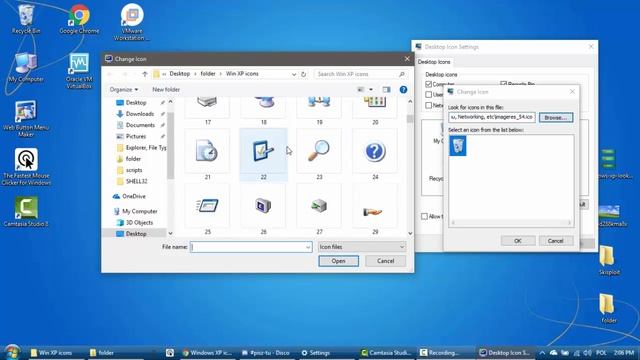Select icon file 18 in the file list

pyautogui.click(x=263, y=111)
